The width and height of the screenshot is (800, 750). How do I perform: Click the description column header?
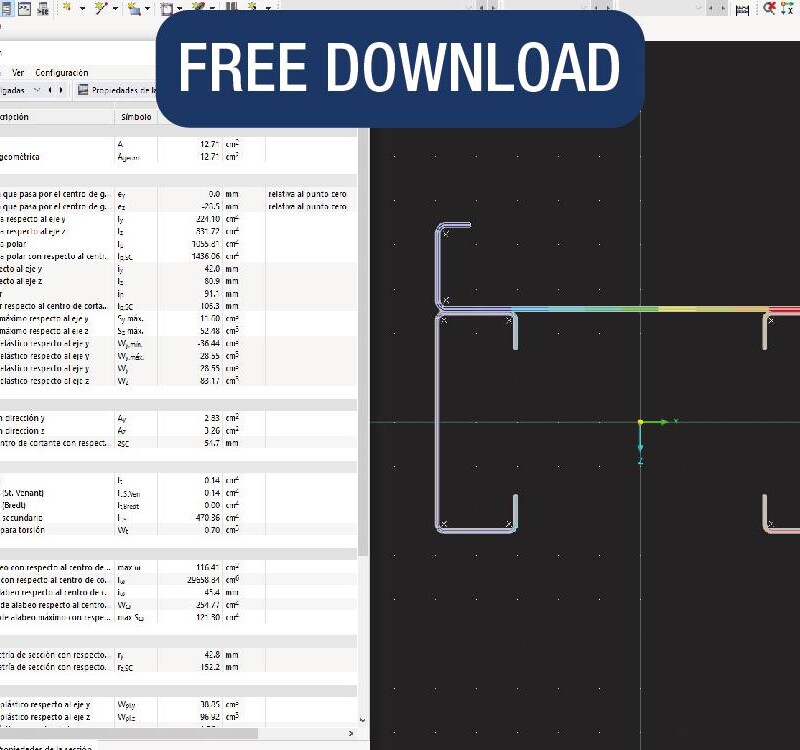click(x=57, y=117)
